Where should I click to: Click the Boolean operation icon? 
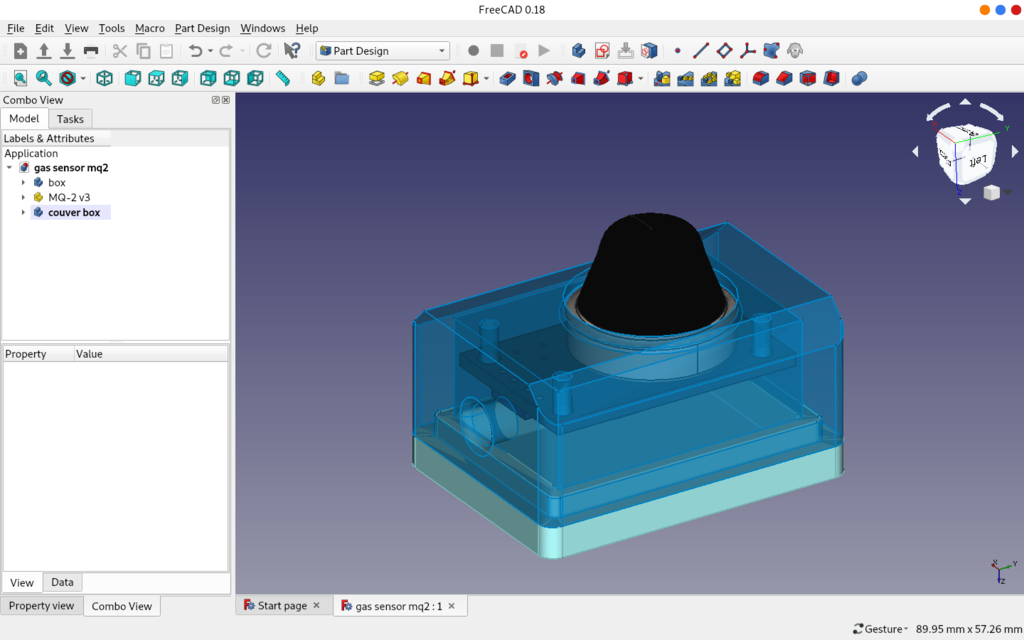[x=859, y=78]
